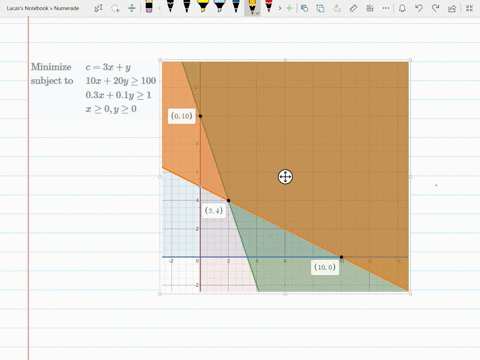This screenshot has height=360, width=480.
Task: Click the Lucas's Notebook » Numerade breadcrumb
Action: 43,8
